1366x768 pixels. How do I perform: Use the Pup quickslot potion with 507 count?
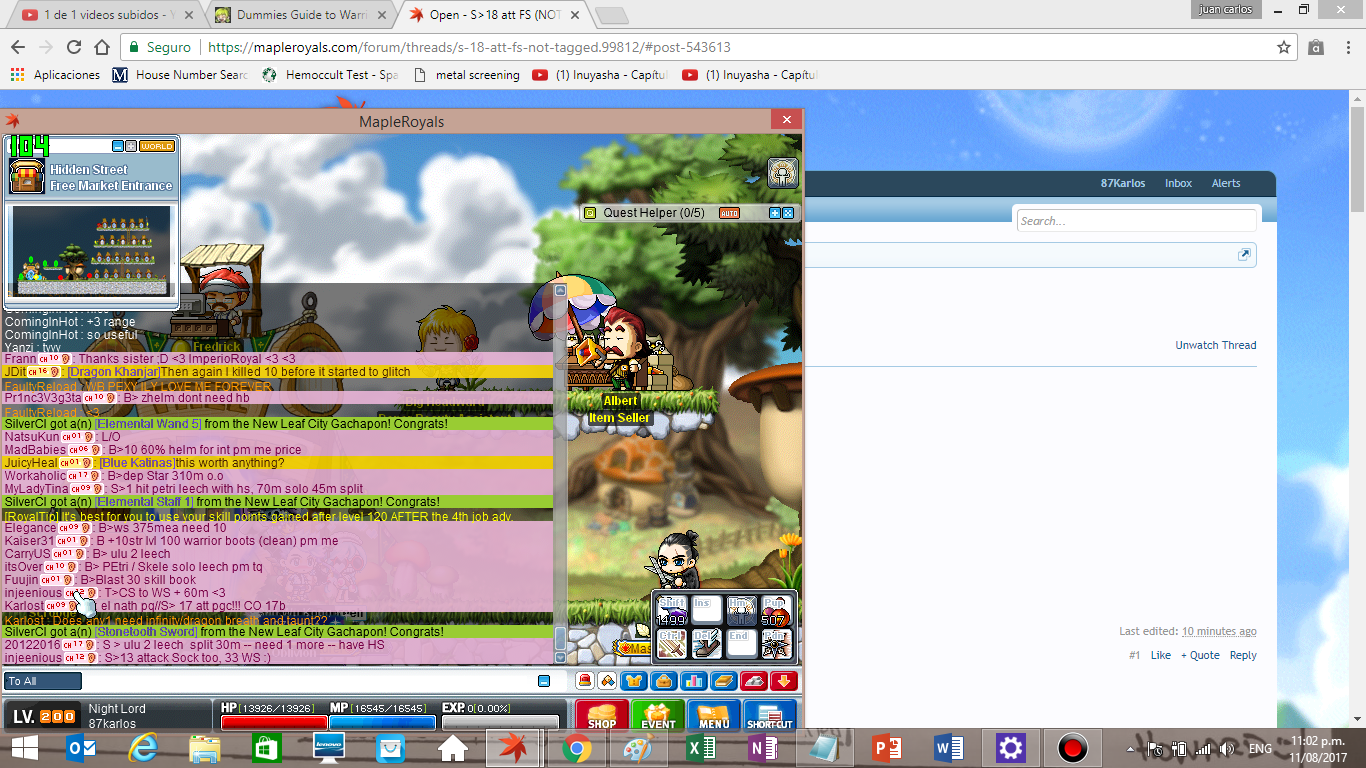click(776, 610)
